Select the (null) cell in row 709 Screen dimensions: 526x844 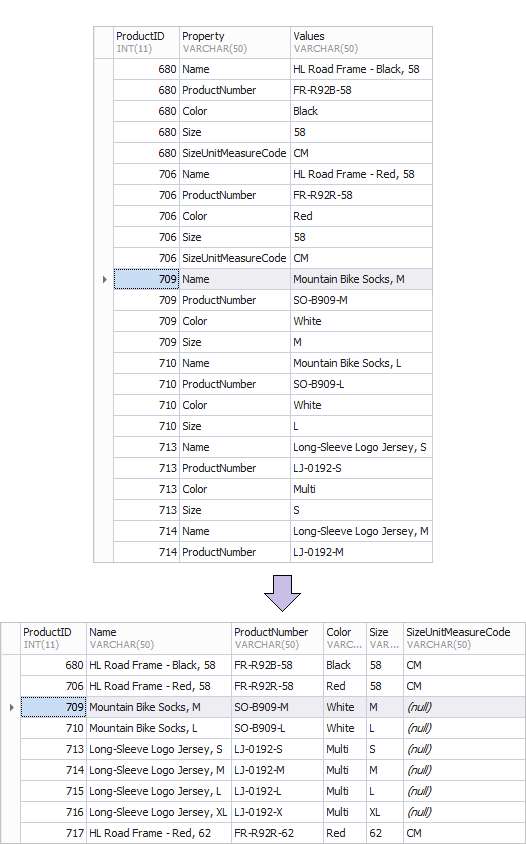(464, 707)
